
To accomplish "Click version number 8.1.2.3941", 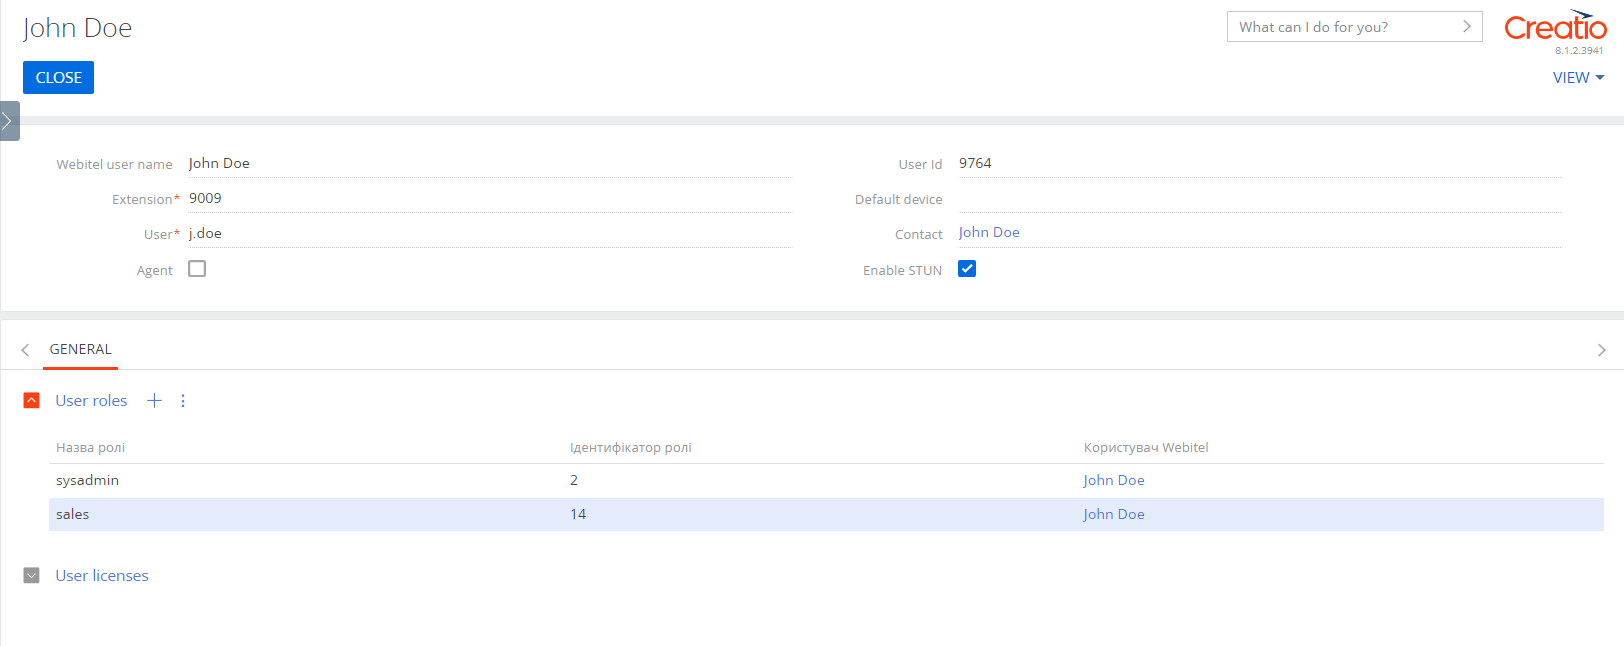I will (x=1579, y=51).
